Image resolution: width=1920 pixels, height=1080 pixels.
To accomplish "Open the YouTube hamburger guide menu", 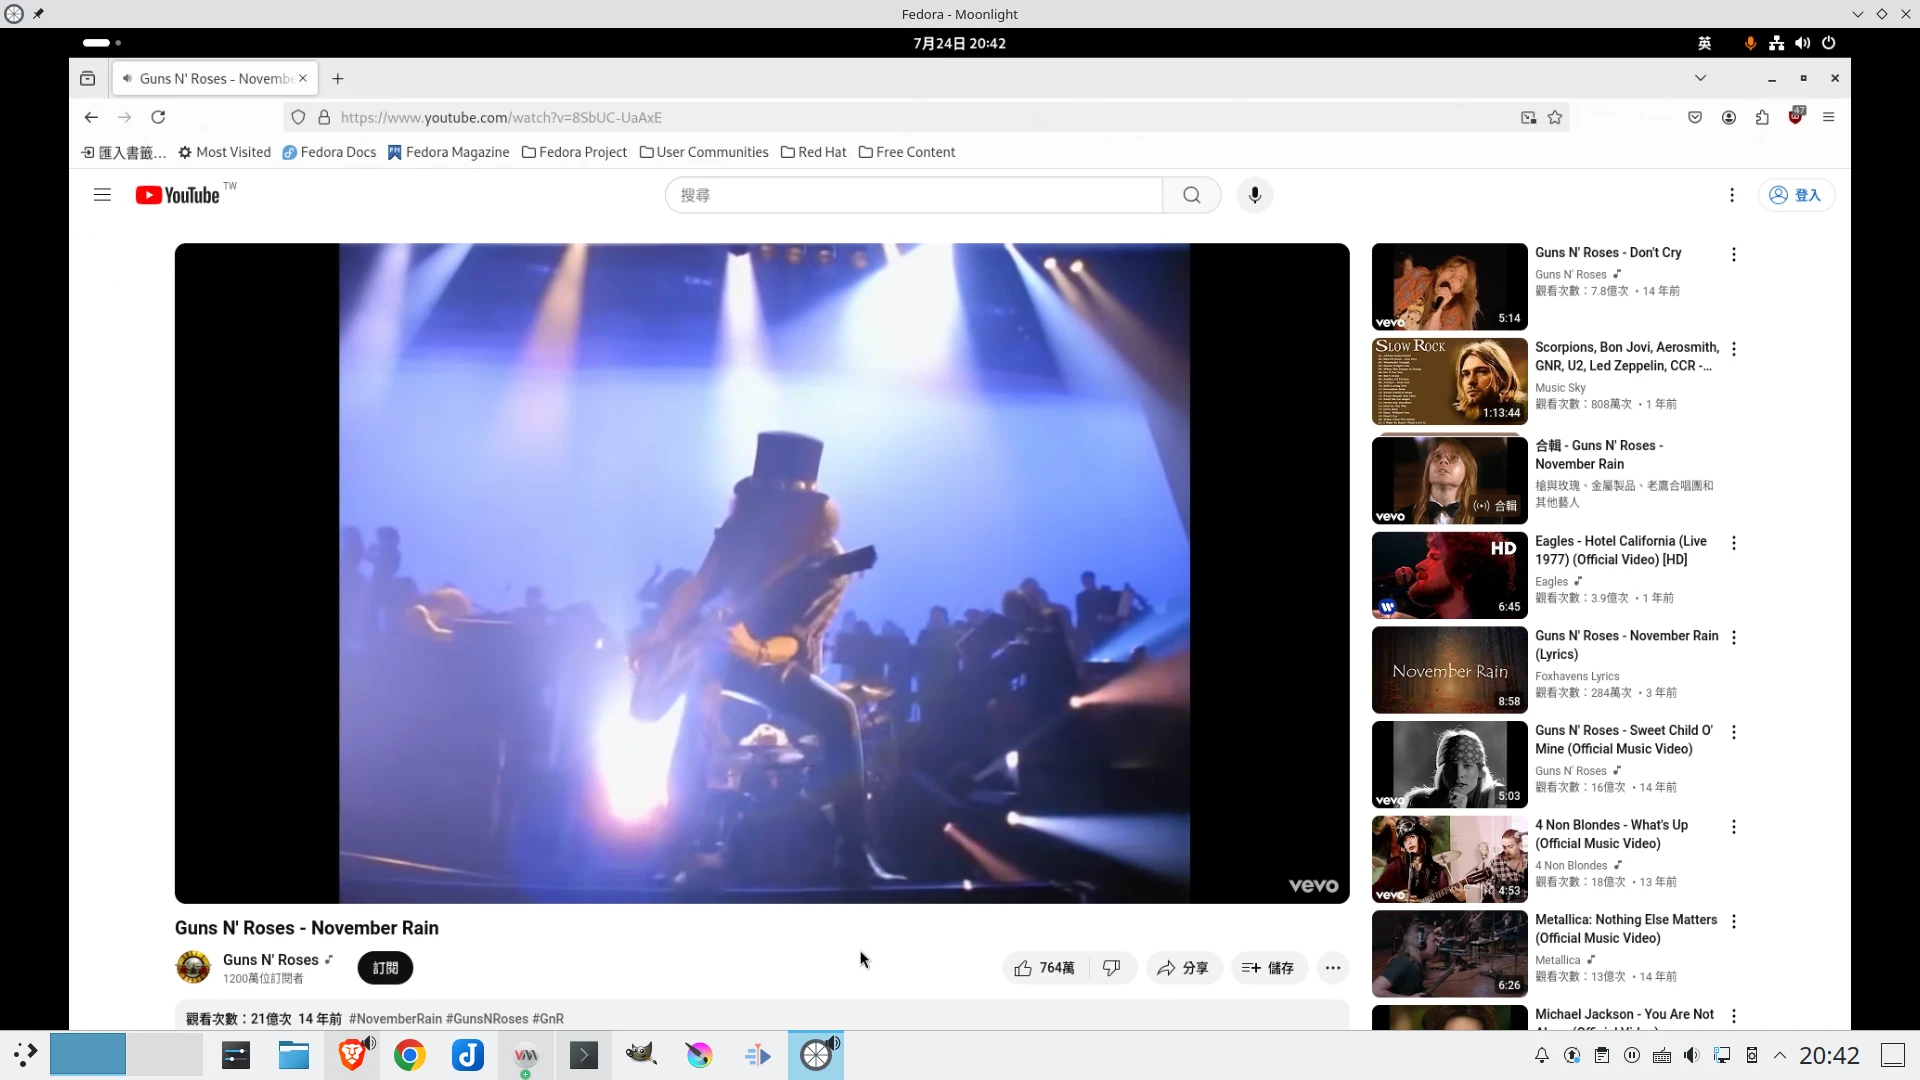I will tap(102, 195).
